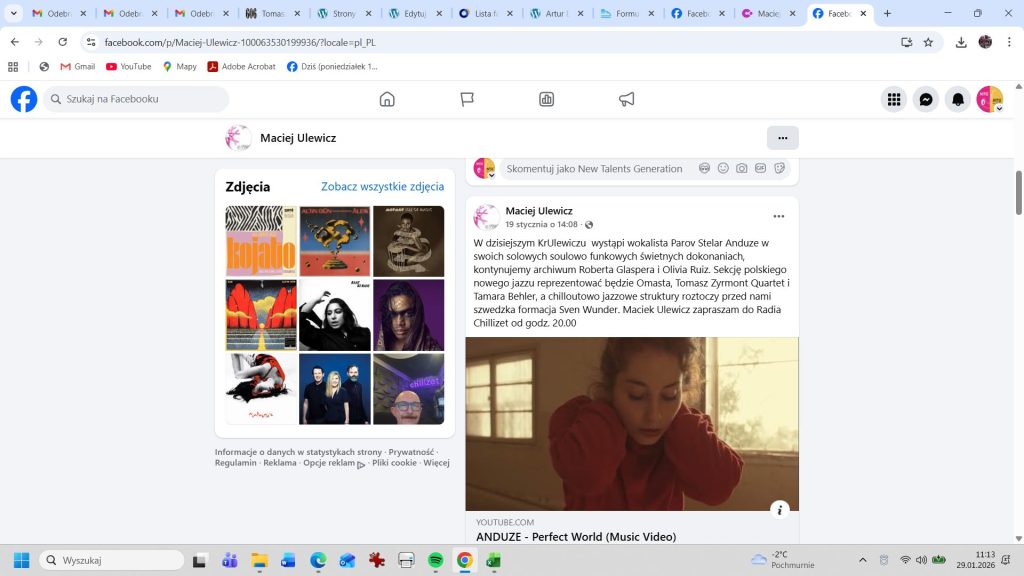Open the Kokoroko album cover photo thumbnail
Viewport: 1024px width, 576px height.
pos(261,241)
